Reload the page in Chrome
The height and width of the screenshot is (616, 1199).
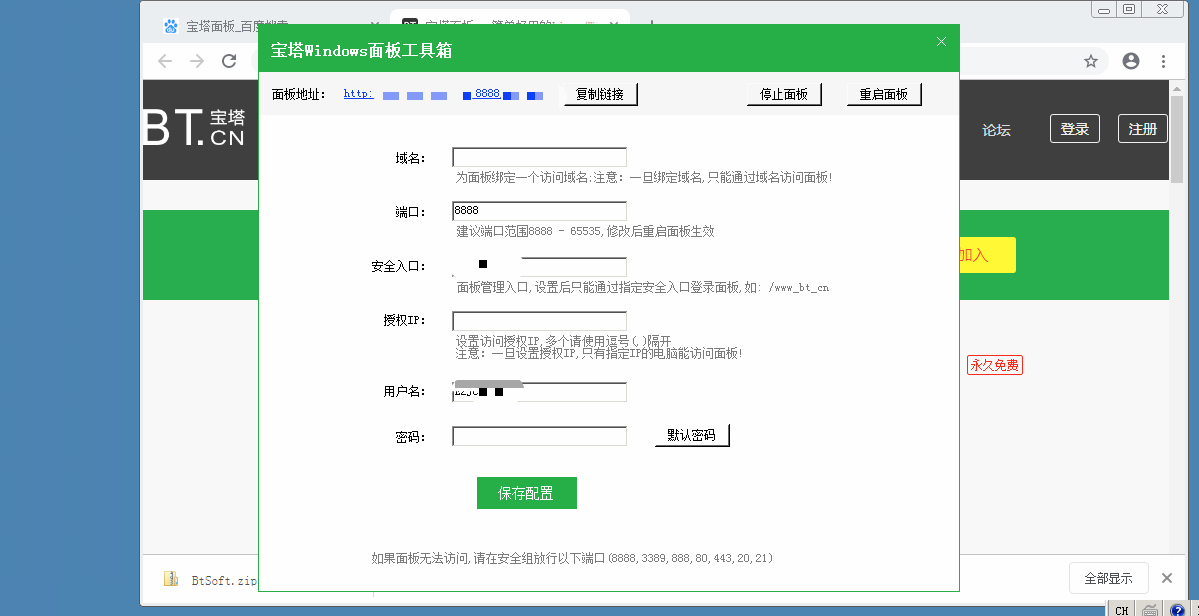pos(229,61)
